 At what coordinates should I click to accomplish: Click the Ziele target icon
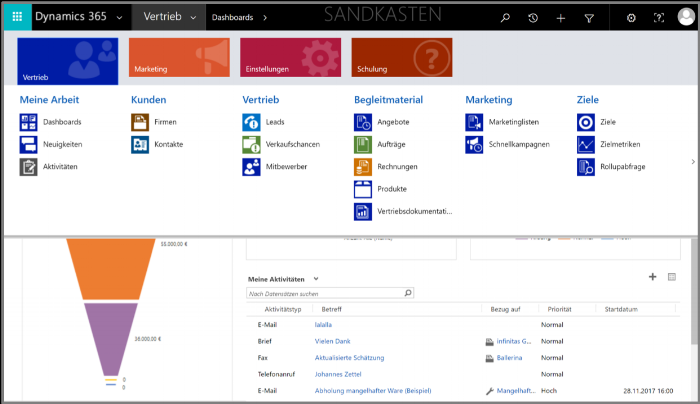(586, 122)
